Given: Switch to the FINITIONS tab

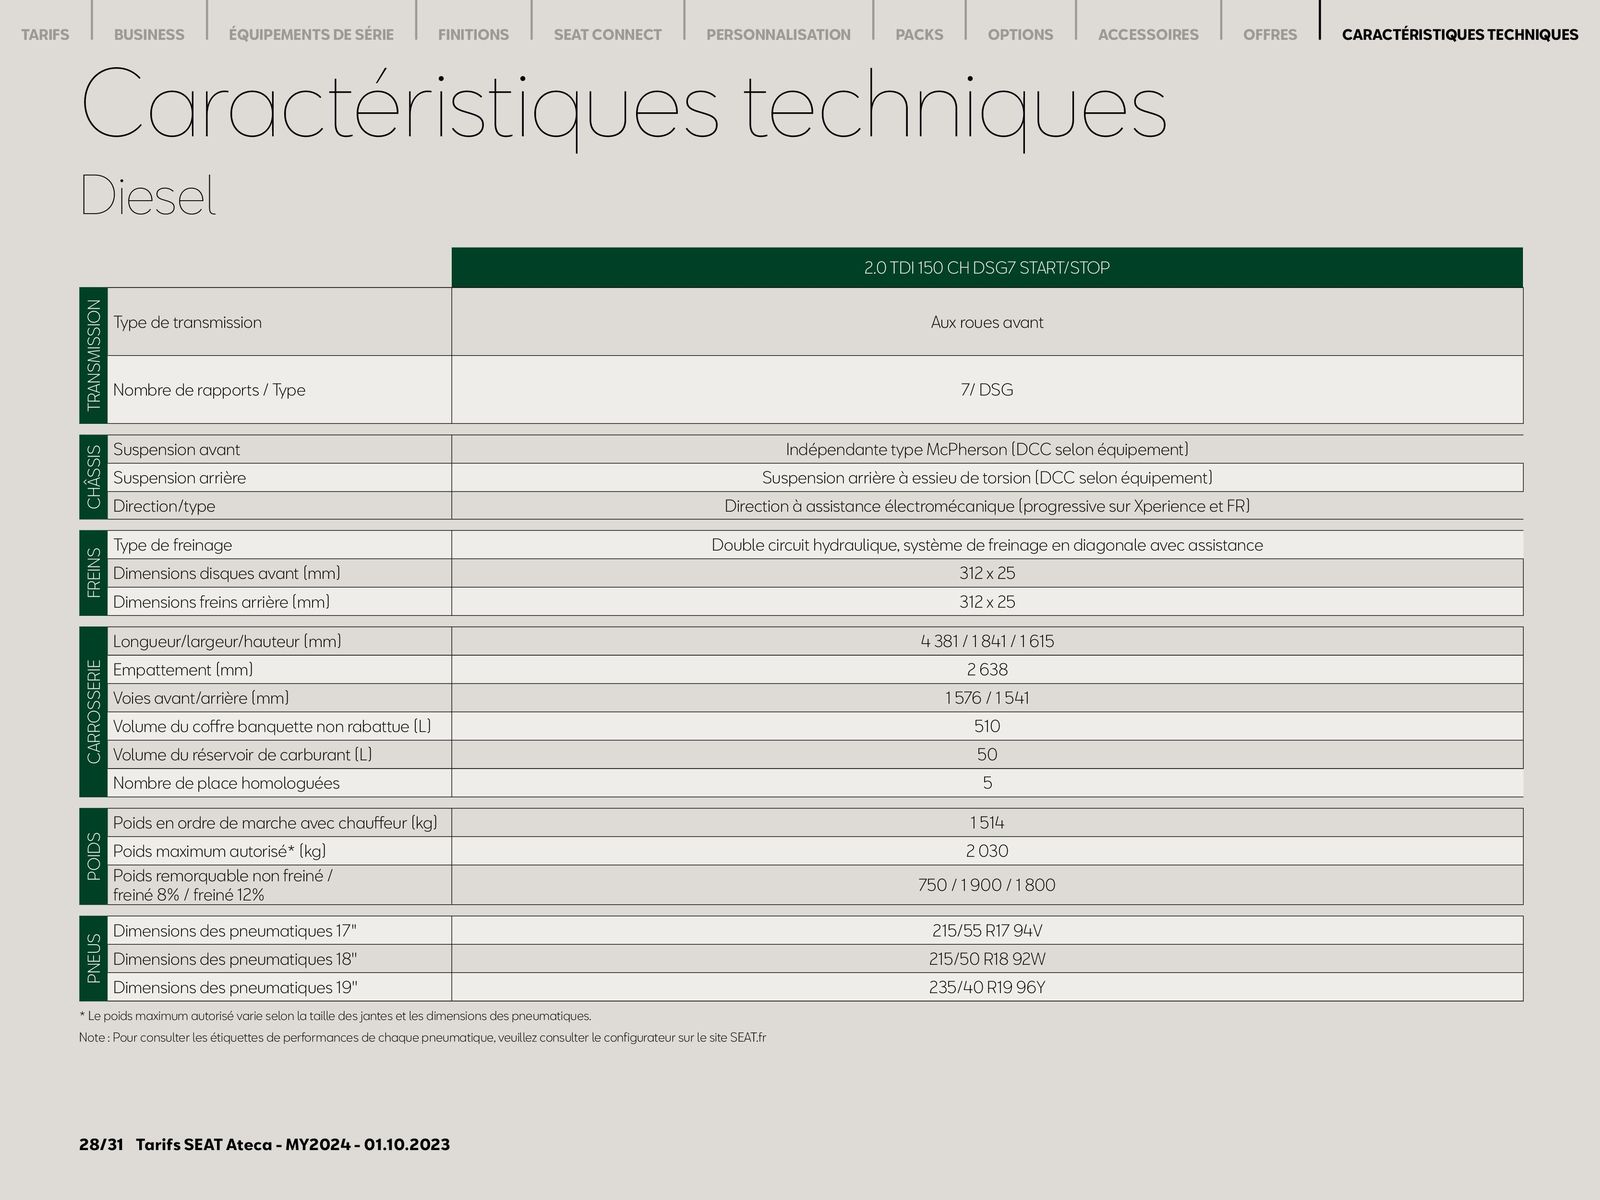Looking at the screenshot, I should coord(473,34).
